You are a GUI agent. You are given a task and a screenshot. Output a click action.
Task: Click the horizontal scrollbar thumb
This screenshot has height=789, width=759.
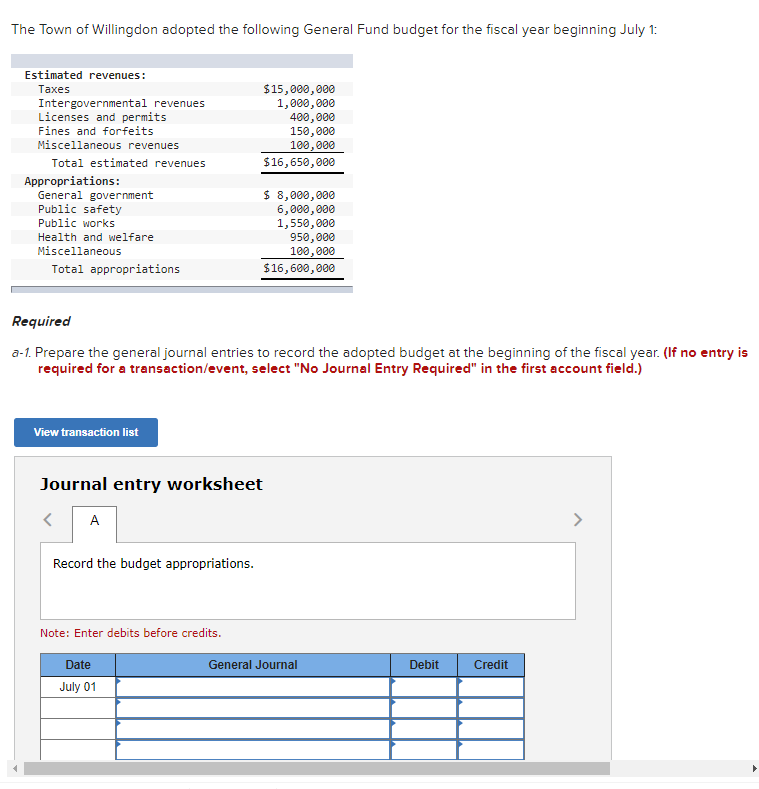click(317, 768)
